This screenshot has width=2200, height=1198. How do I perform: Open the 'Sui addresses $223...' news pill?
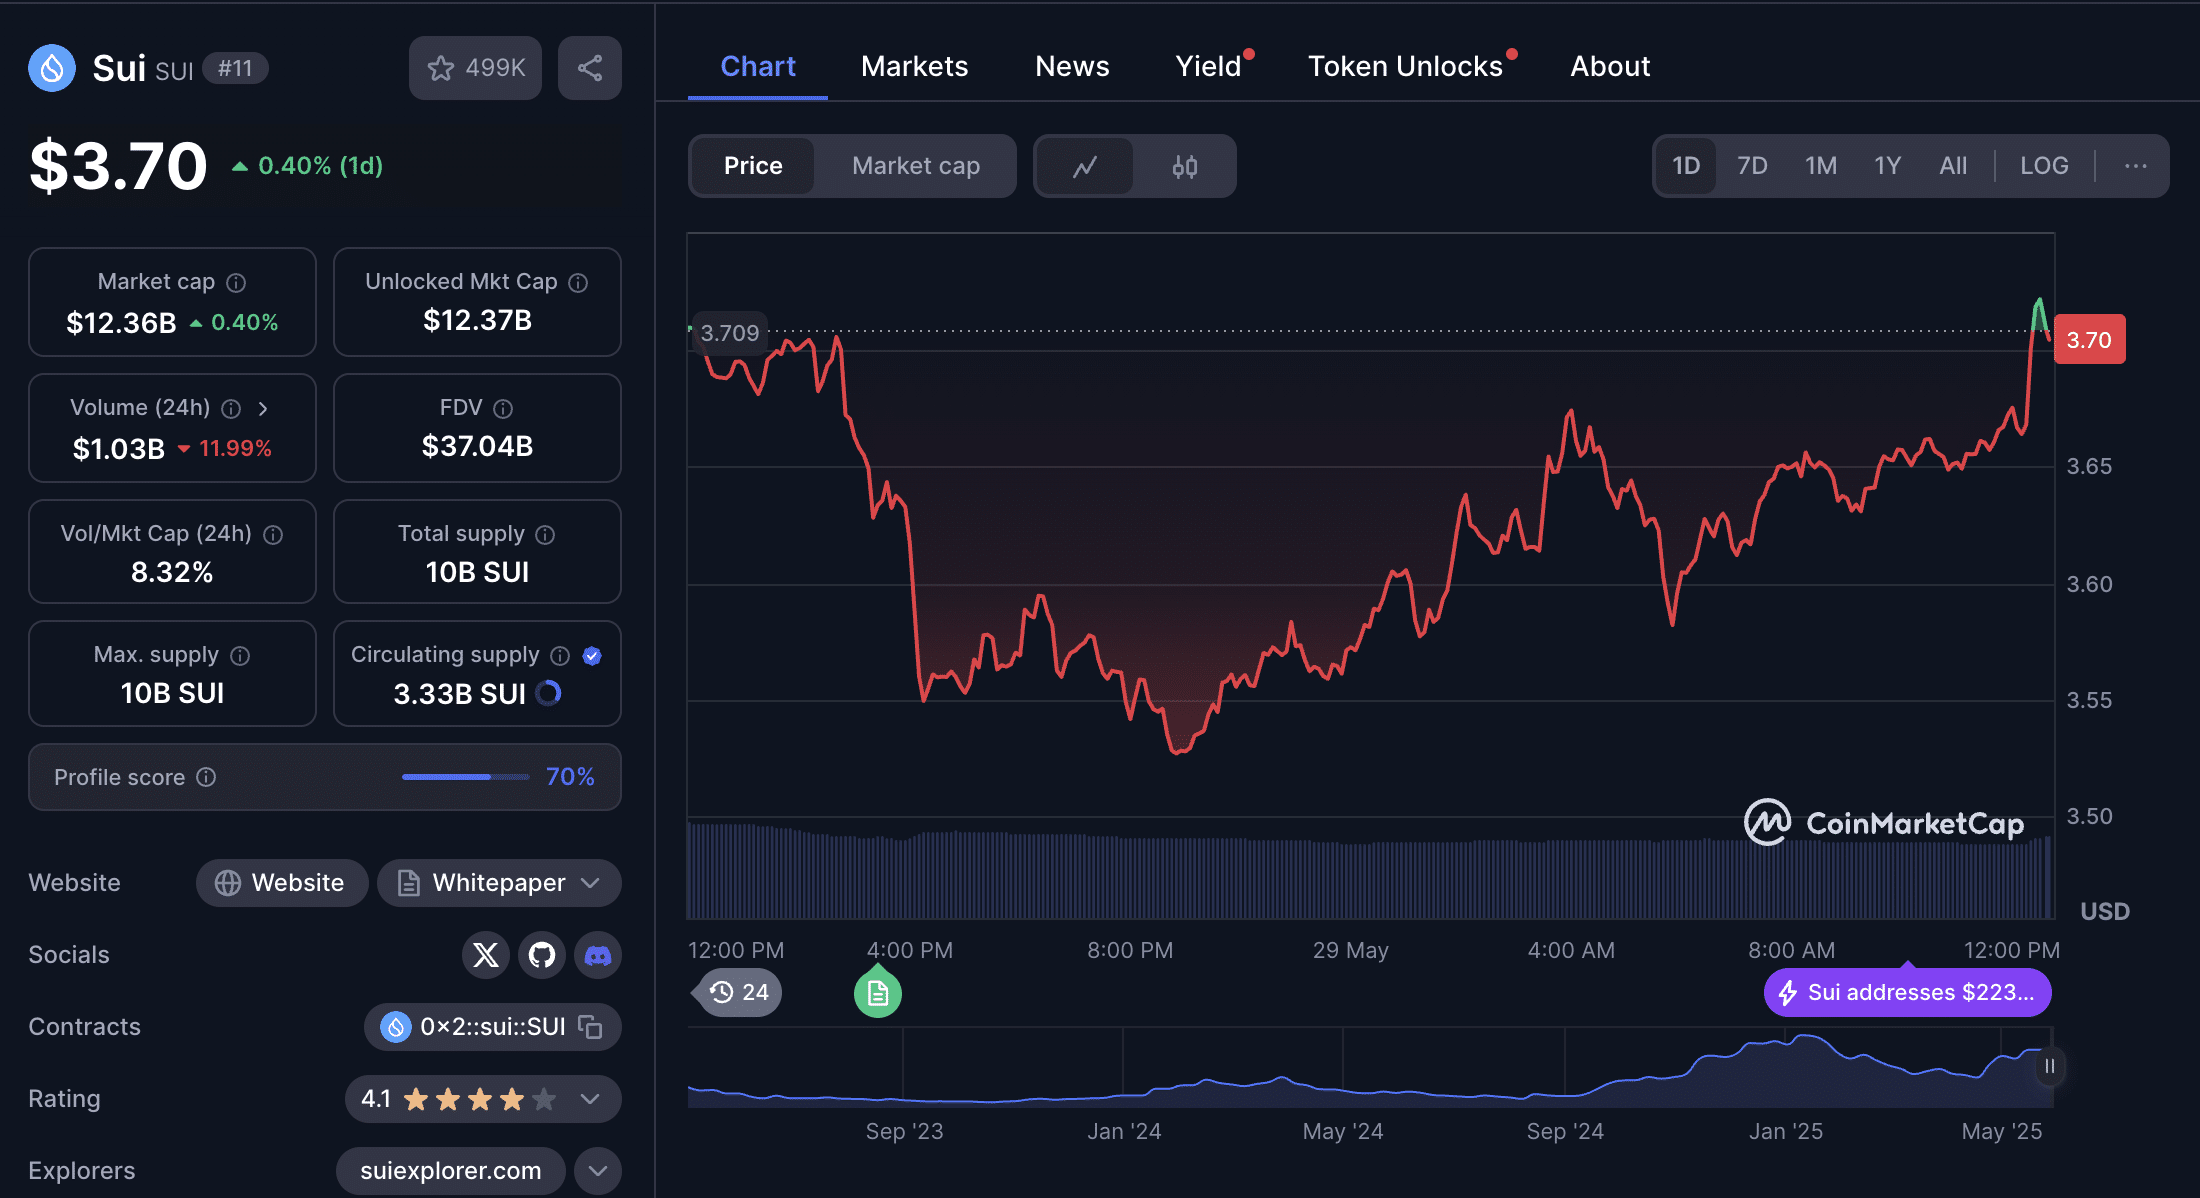[1907, 992]
